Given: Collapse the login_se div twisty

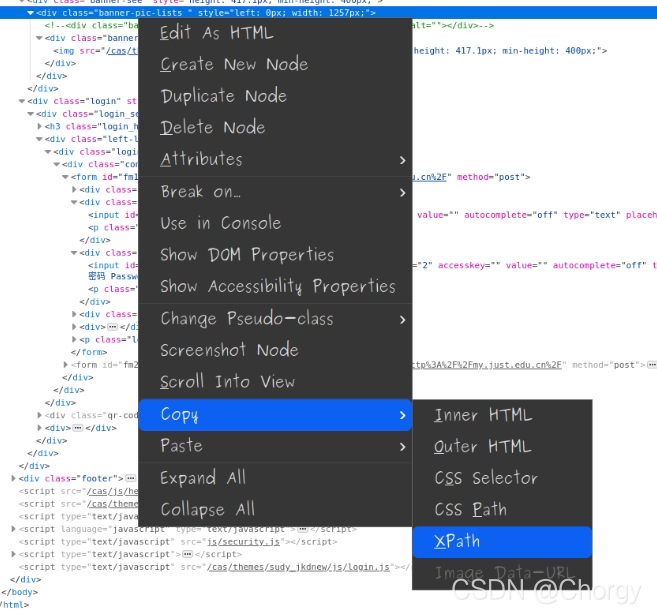Looking at the screenshot, I should point(30,114).
